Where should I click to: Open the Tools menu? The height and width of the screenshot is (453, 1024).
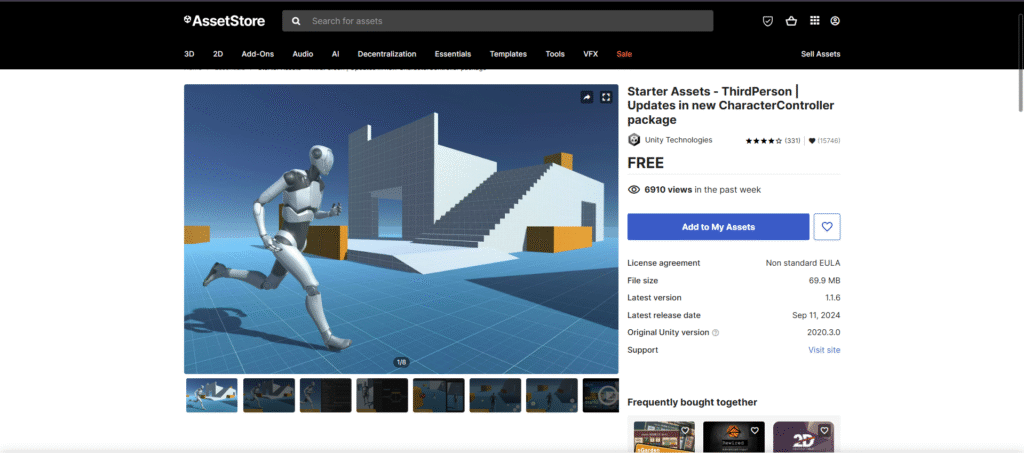pos(555,54)
